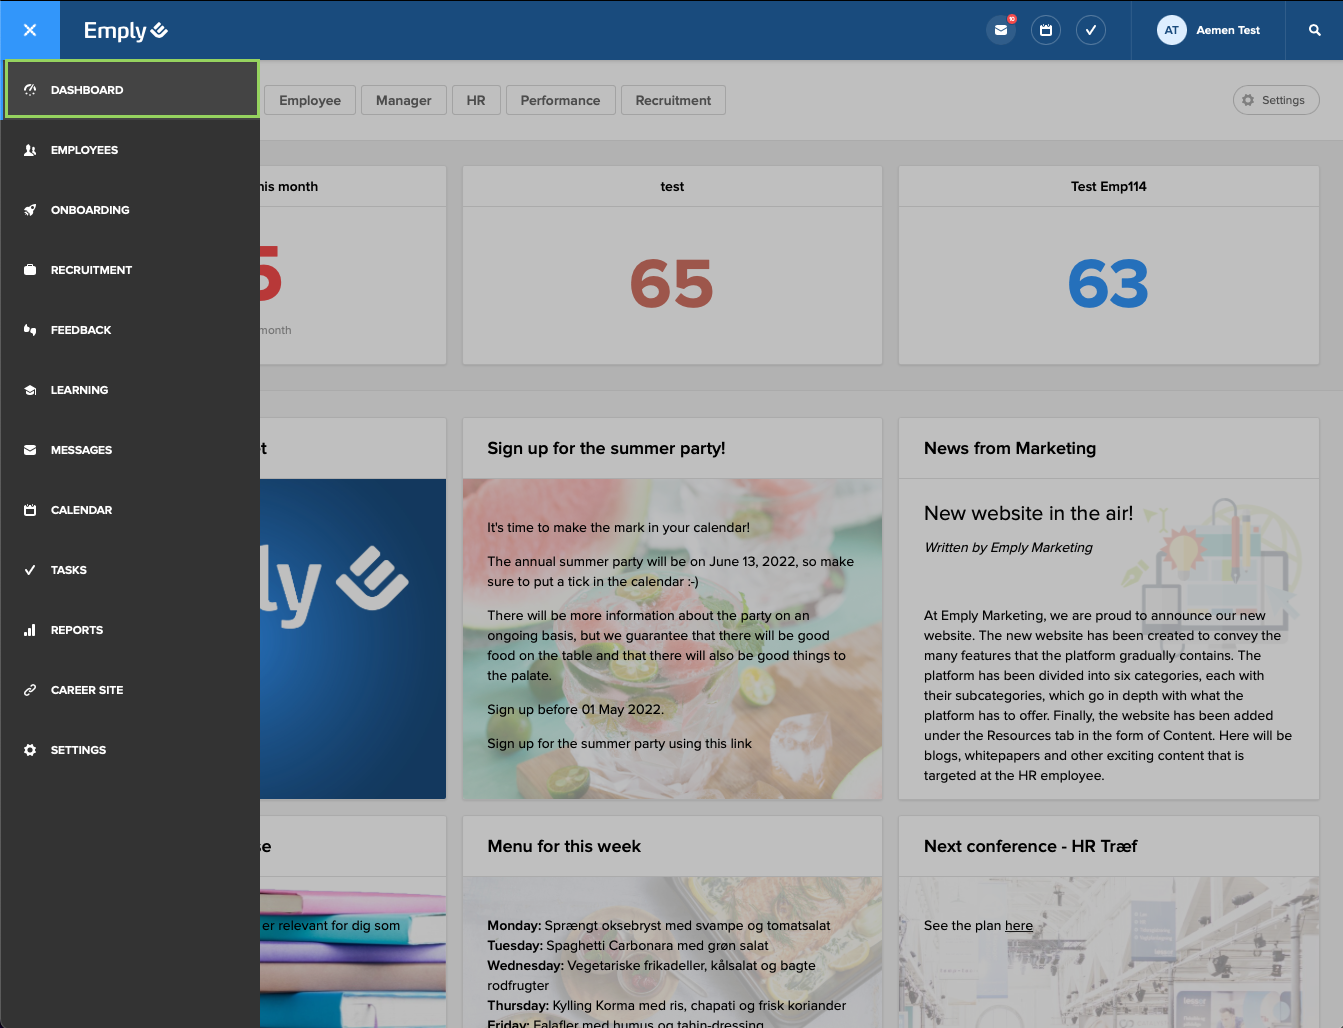Open the messages envelope with notification badge

point(1001,30)
